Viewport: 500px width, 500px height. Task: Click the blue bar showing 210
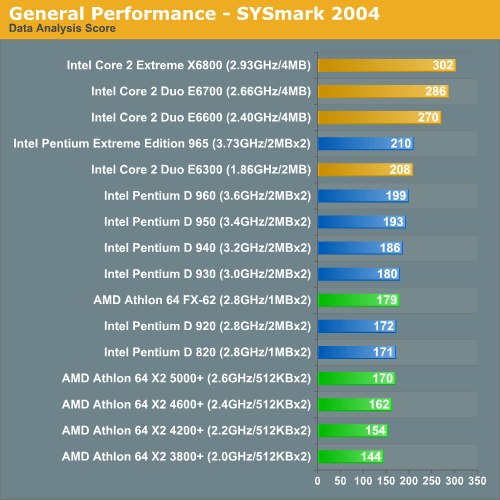coord(366,144)
